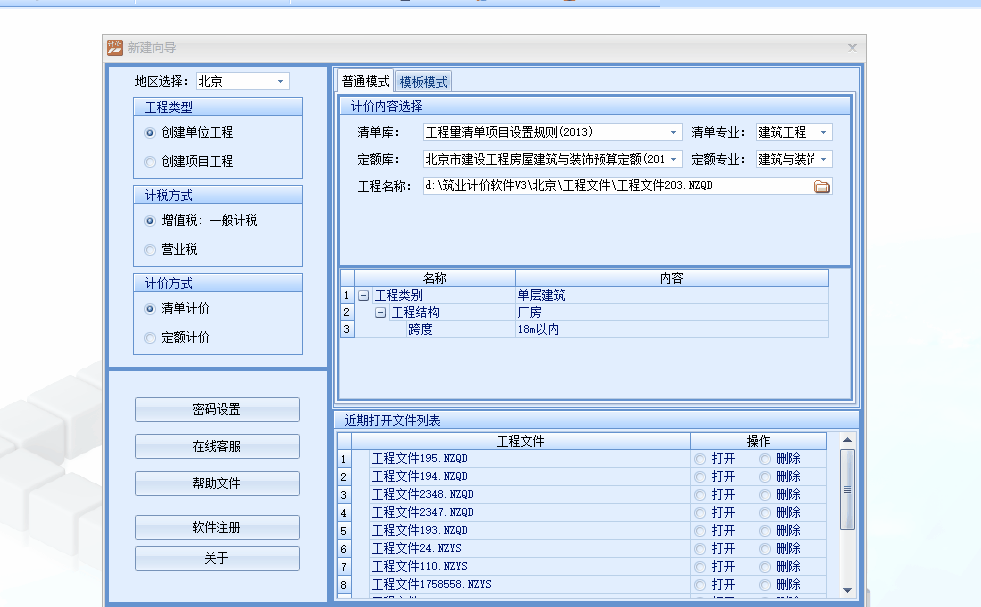This screenshot has width=981, height=607.
Task: Click the 软件注册 button
Action: (217, 528)
